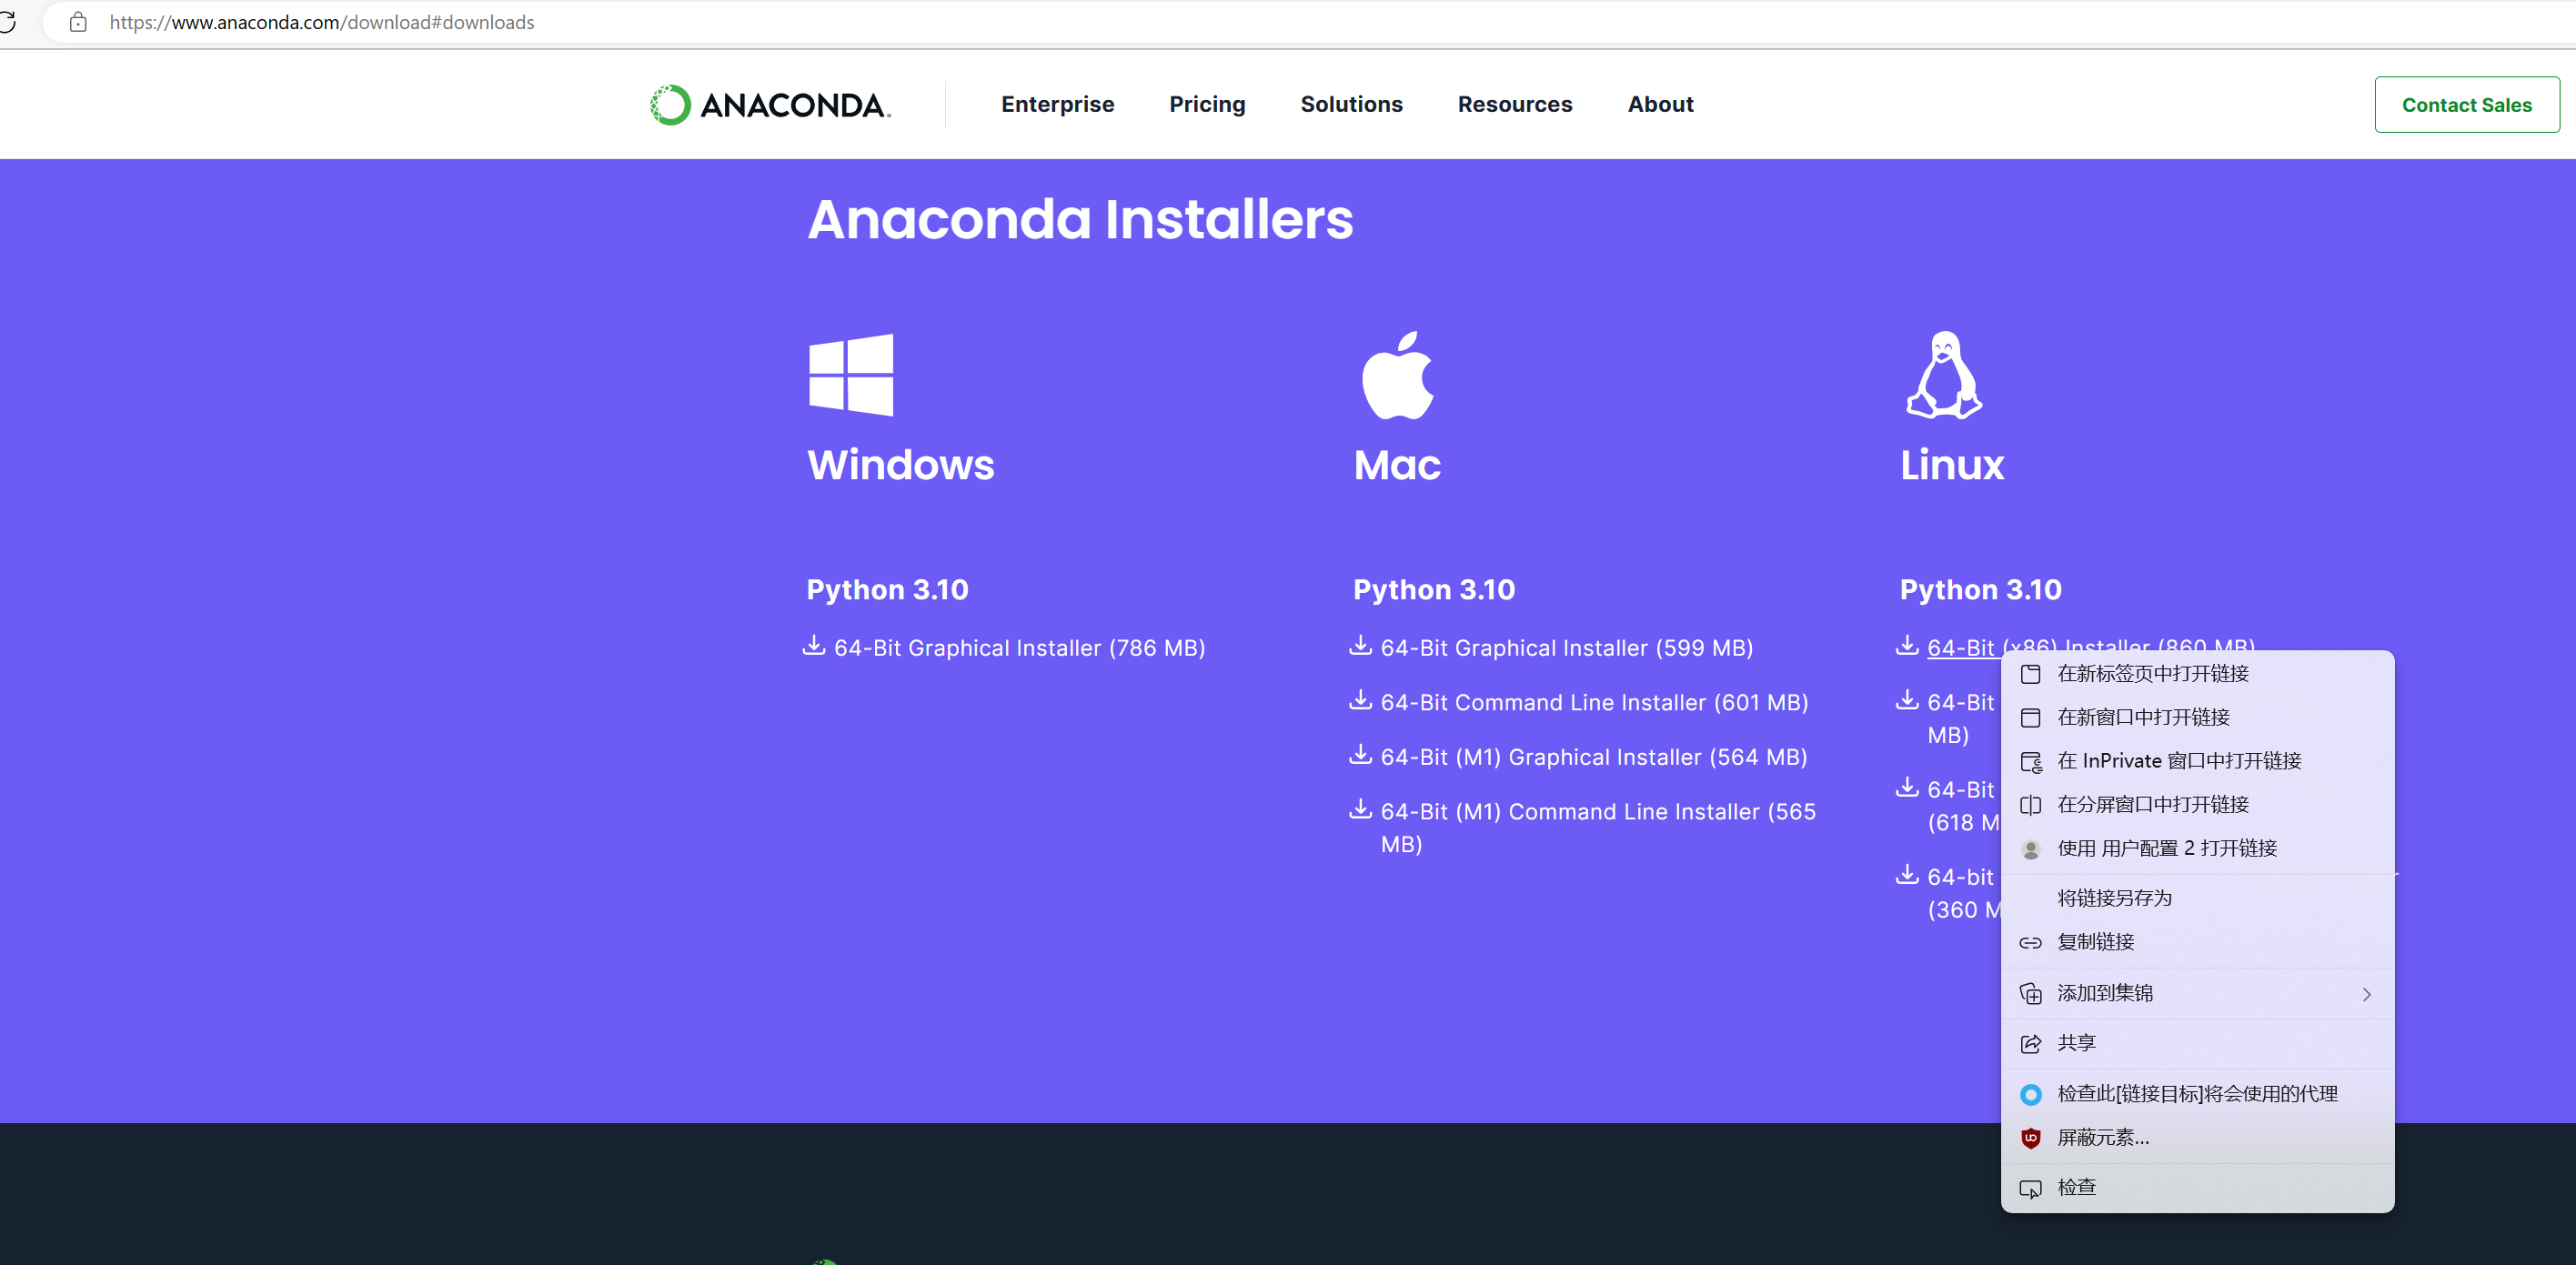Download 64-Bit (M1) Graphical Installer (564 MB)

coord(1593,757)
